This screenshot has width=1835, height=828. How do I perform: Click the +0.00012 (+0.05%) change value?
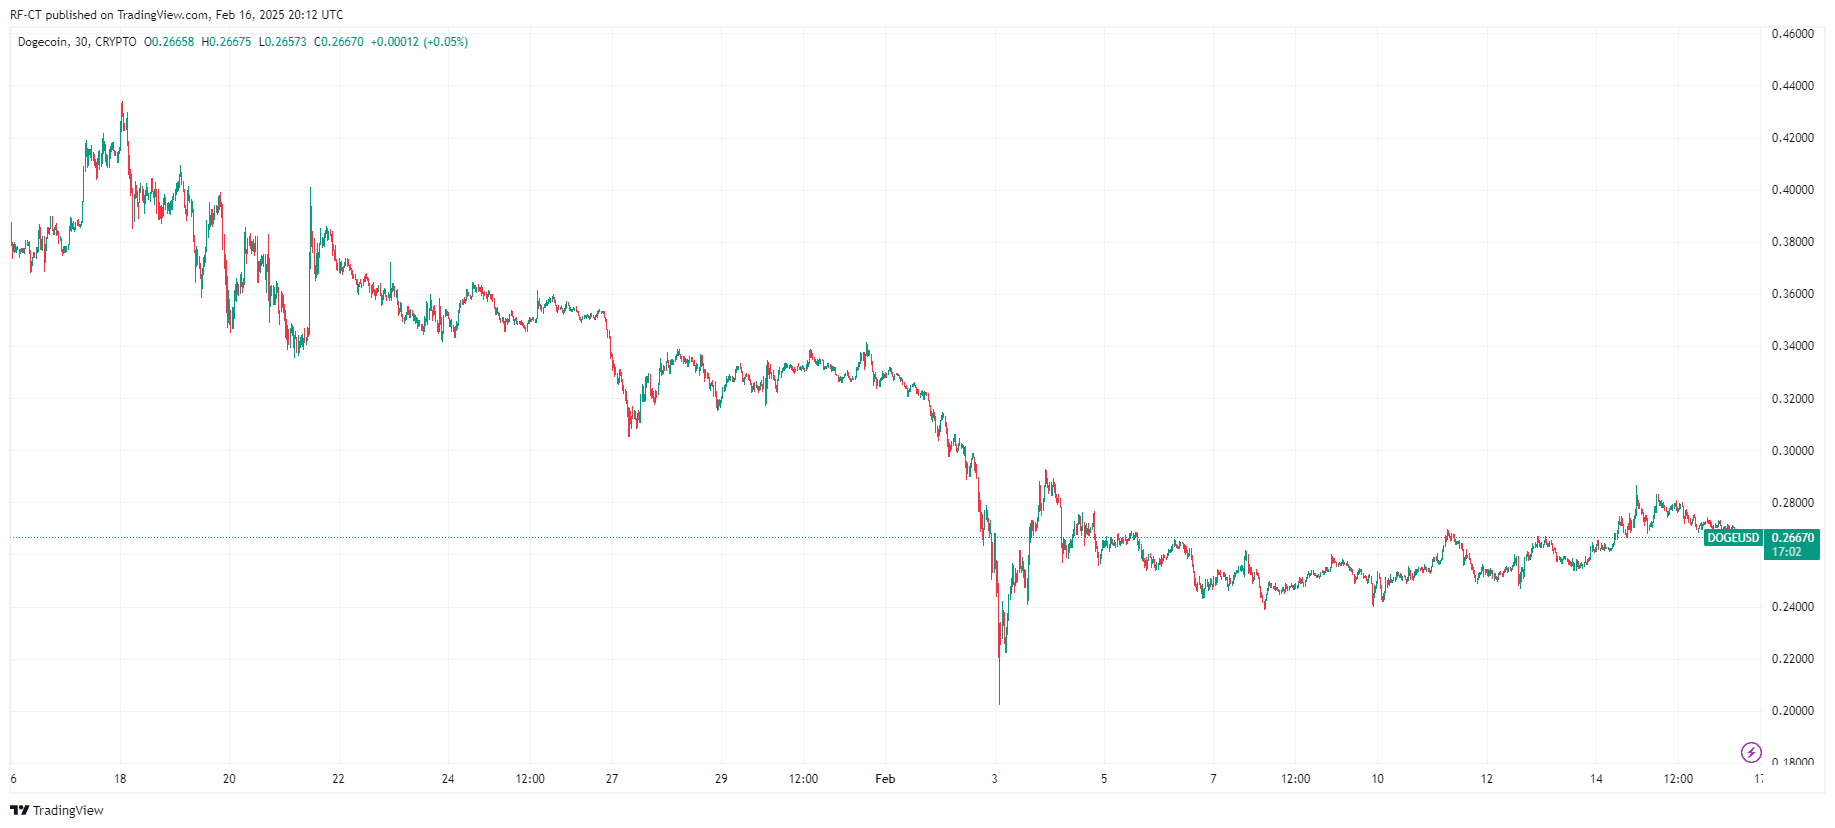pos(419,42)
